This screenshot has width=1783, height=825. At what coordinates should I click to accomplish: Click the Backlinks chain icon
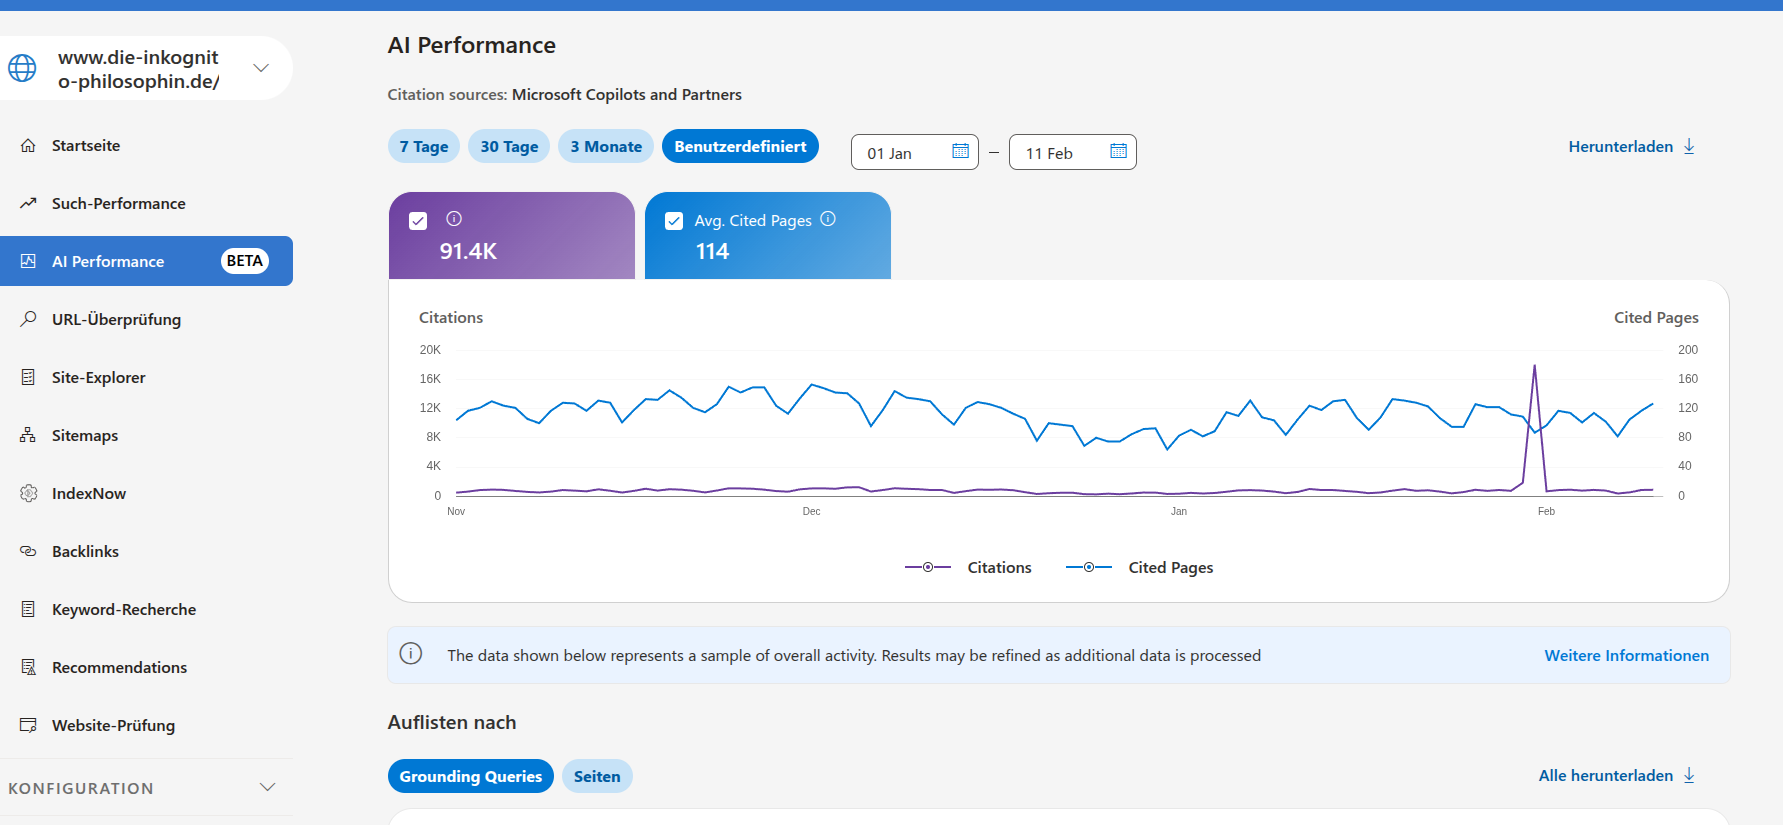28,551
